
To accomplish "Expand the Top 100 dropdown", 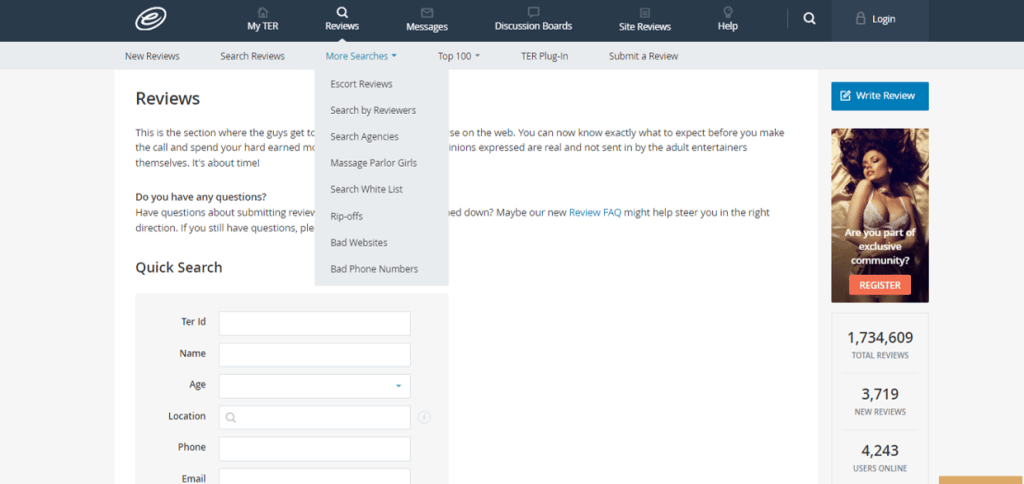I will (458, 56).
